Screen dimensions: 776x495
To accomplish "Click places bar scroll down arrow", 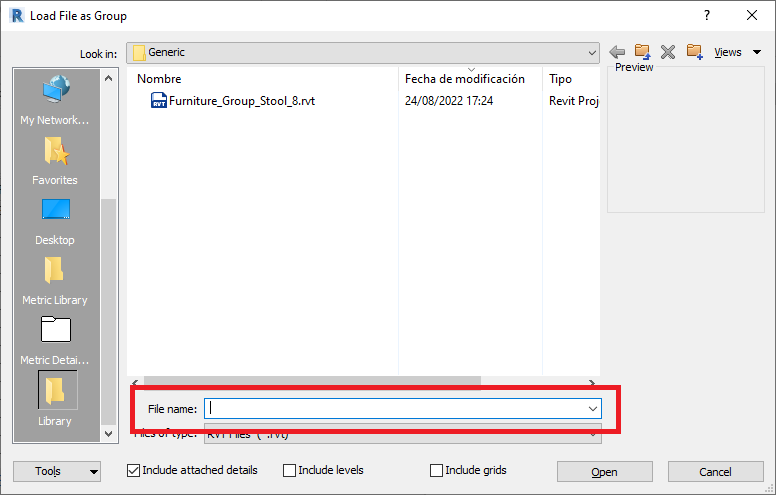I will pos(108,434).
